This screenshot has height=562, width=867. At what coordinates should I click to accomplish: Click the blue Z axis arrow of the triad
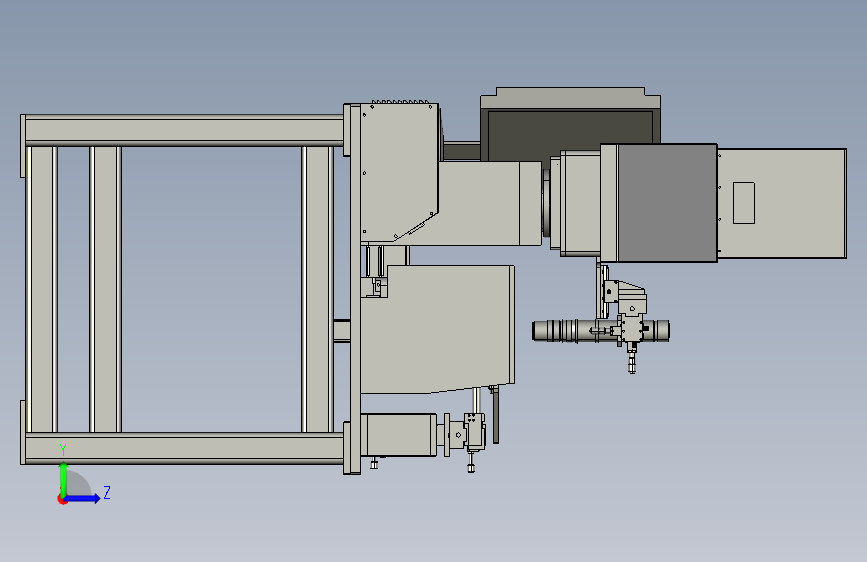pyautogui.click(x=83, y=498)
